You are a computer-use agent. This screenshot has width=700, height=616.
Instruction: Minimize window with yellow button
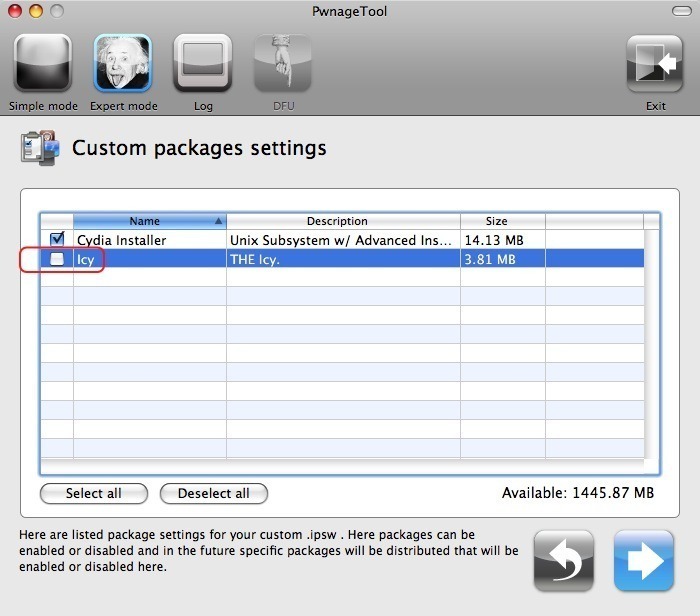click(x=36, y=11)
